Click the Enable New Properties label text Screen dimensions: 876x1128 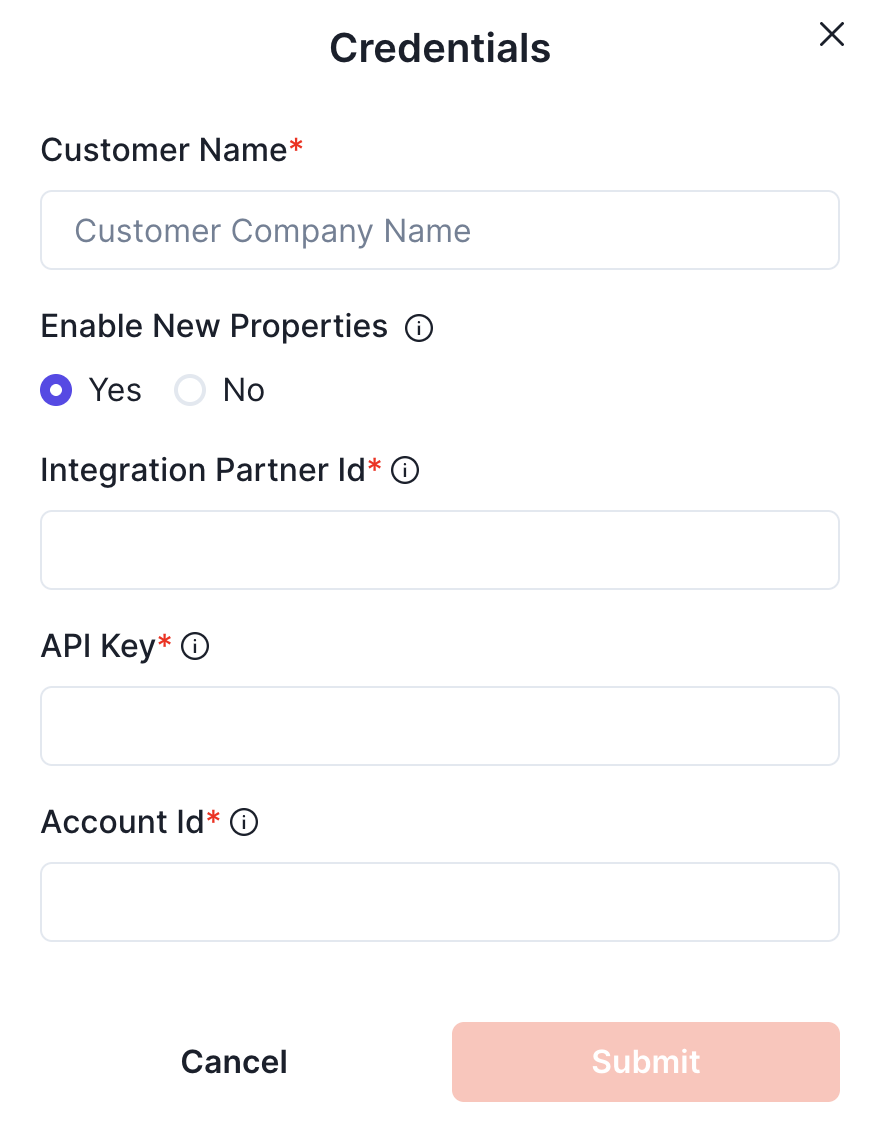click(x=214, y=326)
